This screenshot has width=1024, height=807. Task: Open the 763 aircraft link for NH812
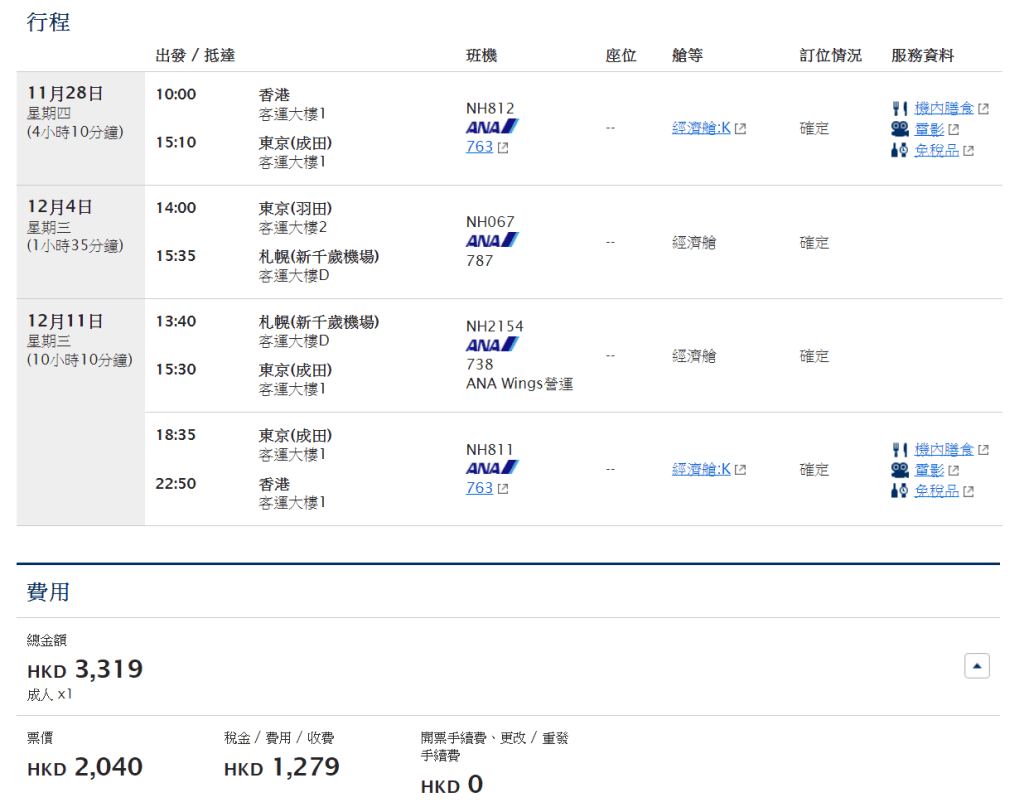480,147
